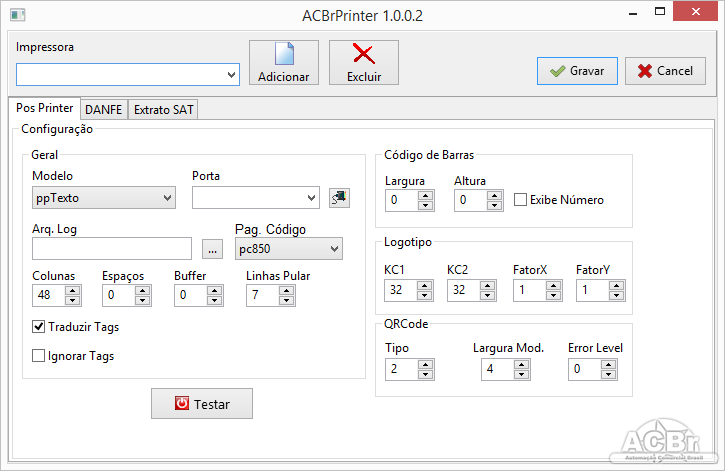Click the serial port settings icon beside Porta
The height and width of the screenshot is (471, 725).
pos(339,198)
